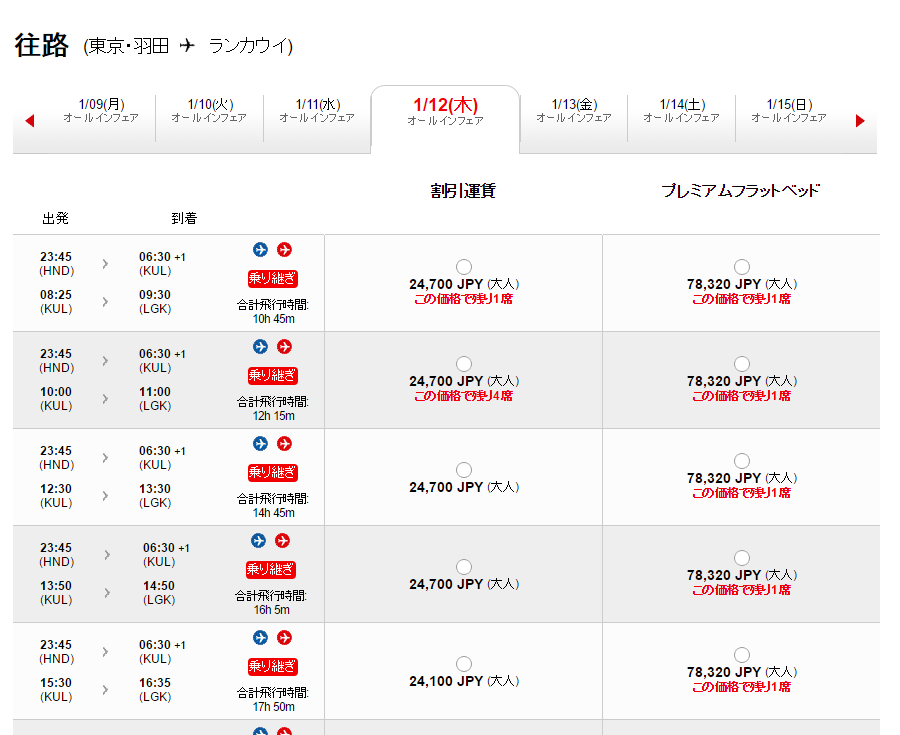Choose 24,700 JPY fare for 16h 5m itinerary
Viewport: 900px width, 735px height.
[464, 567]
